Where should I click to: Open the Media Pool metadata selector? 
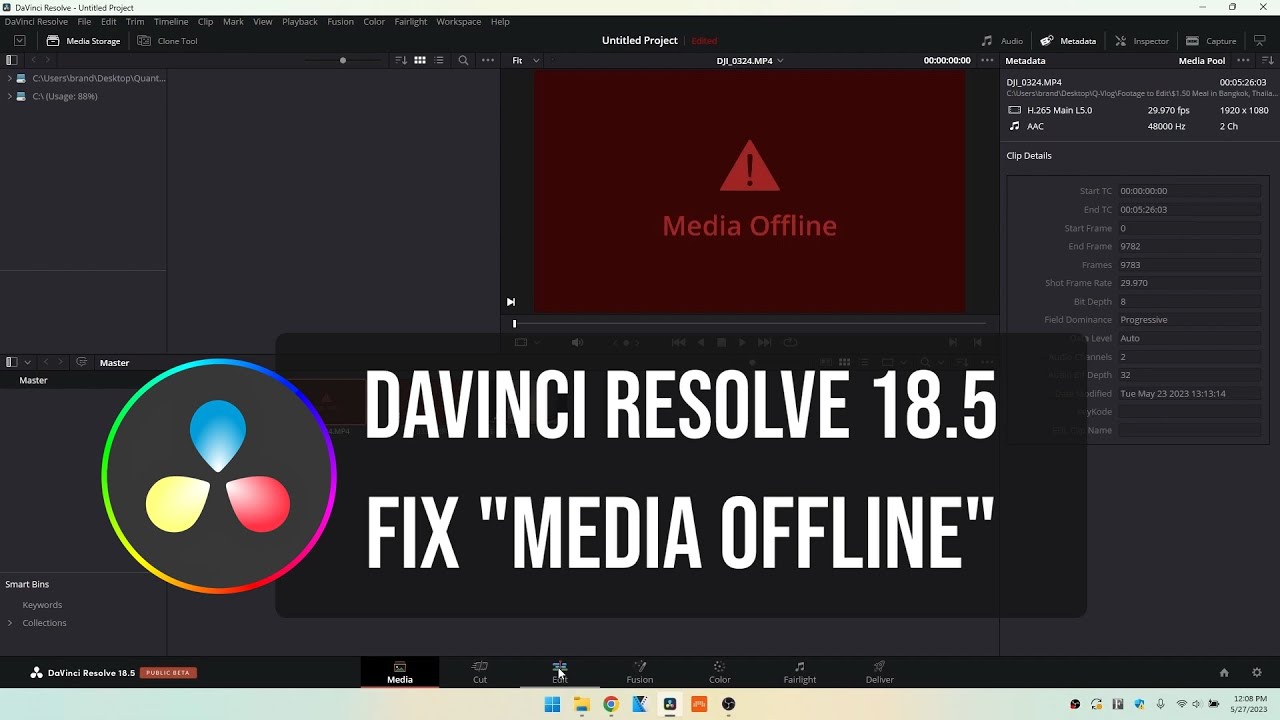click(1201, 60)
